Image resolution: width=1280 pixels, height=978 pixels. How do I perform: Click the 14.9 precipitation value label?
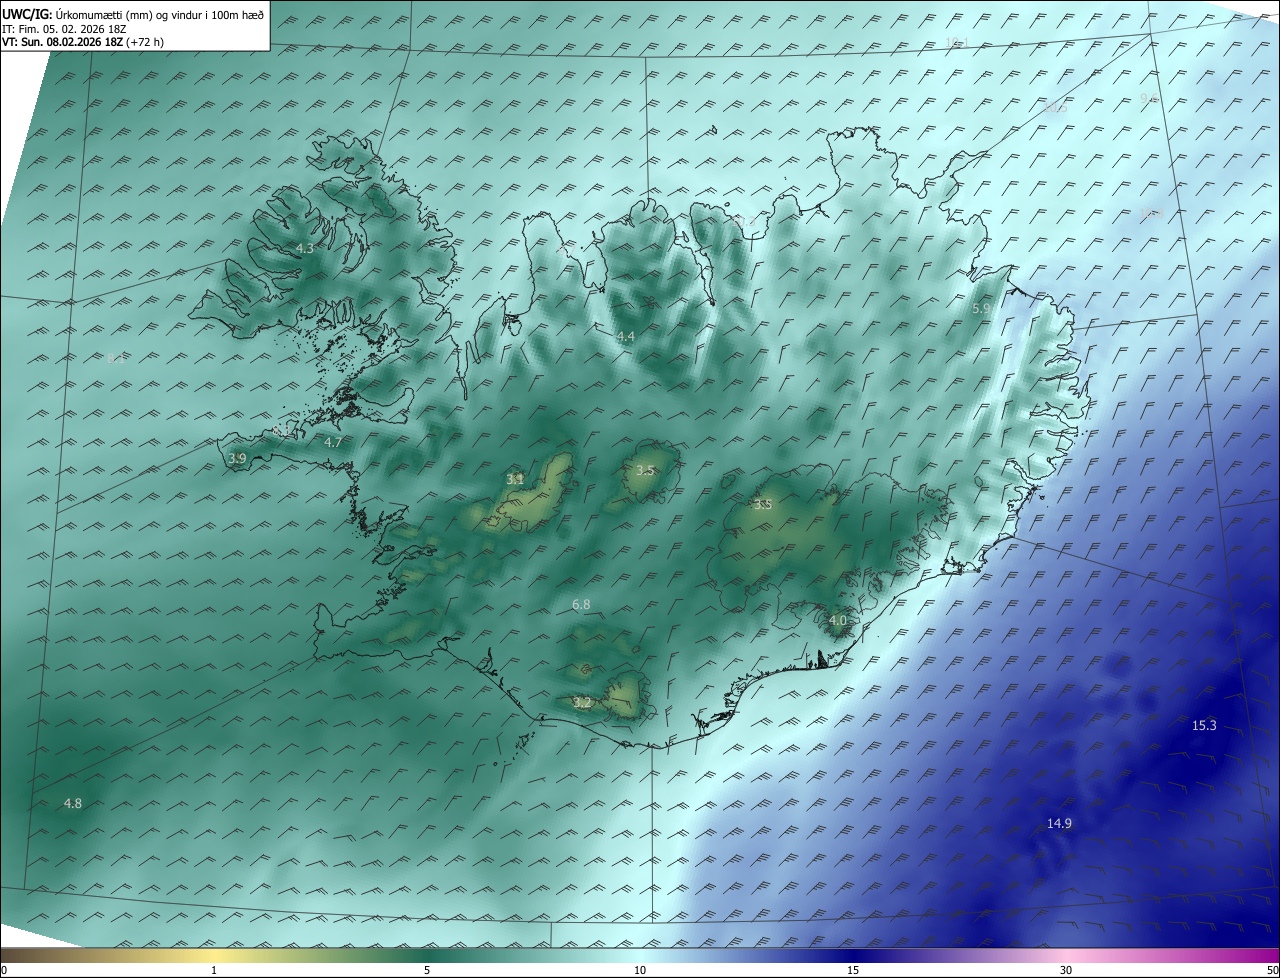coord(1059,823)
